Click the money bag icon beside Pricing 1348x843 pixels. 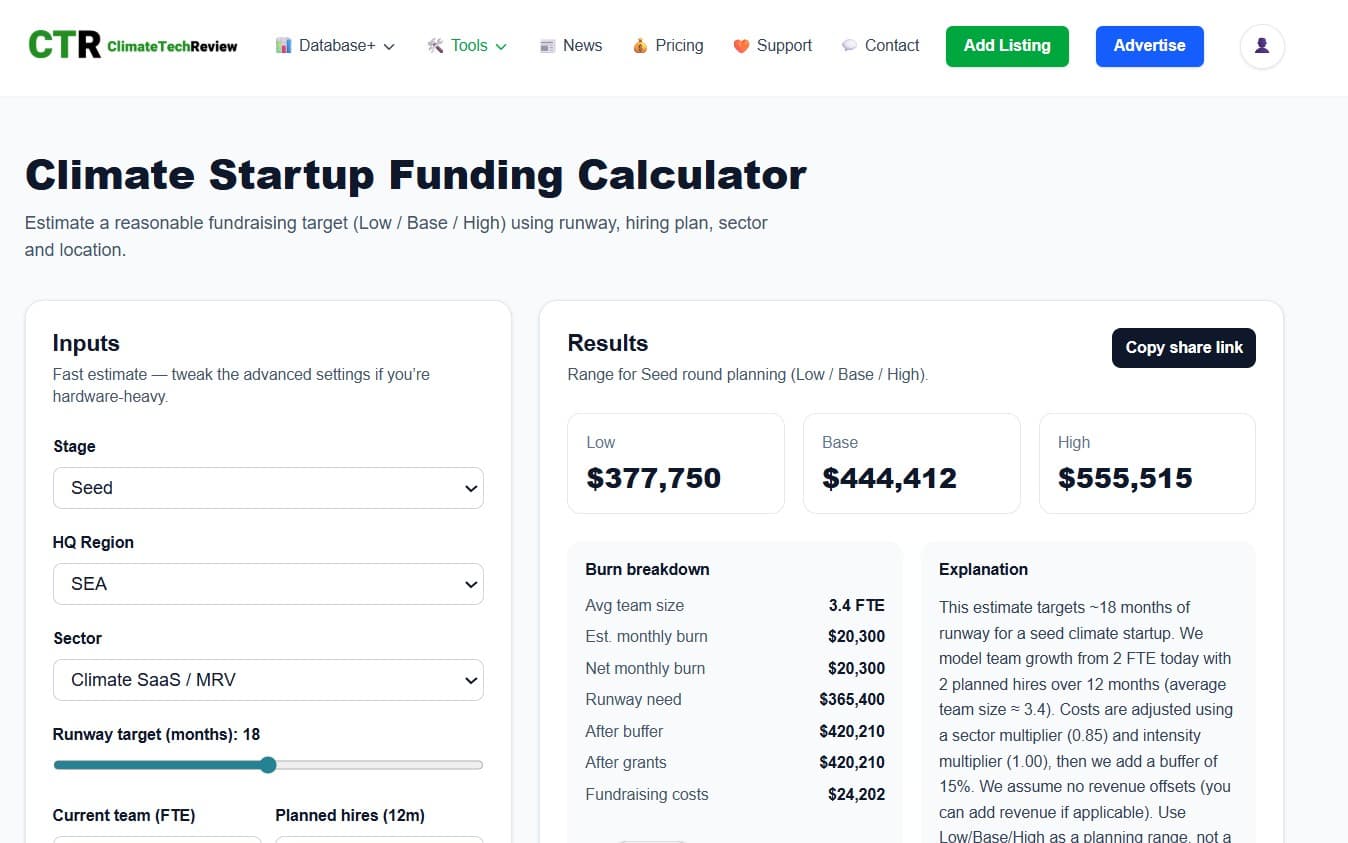(640, 46)
